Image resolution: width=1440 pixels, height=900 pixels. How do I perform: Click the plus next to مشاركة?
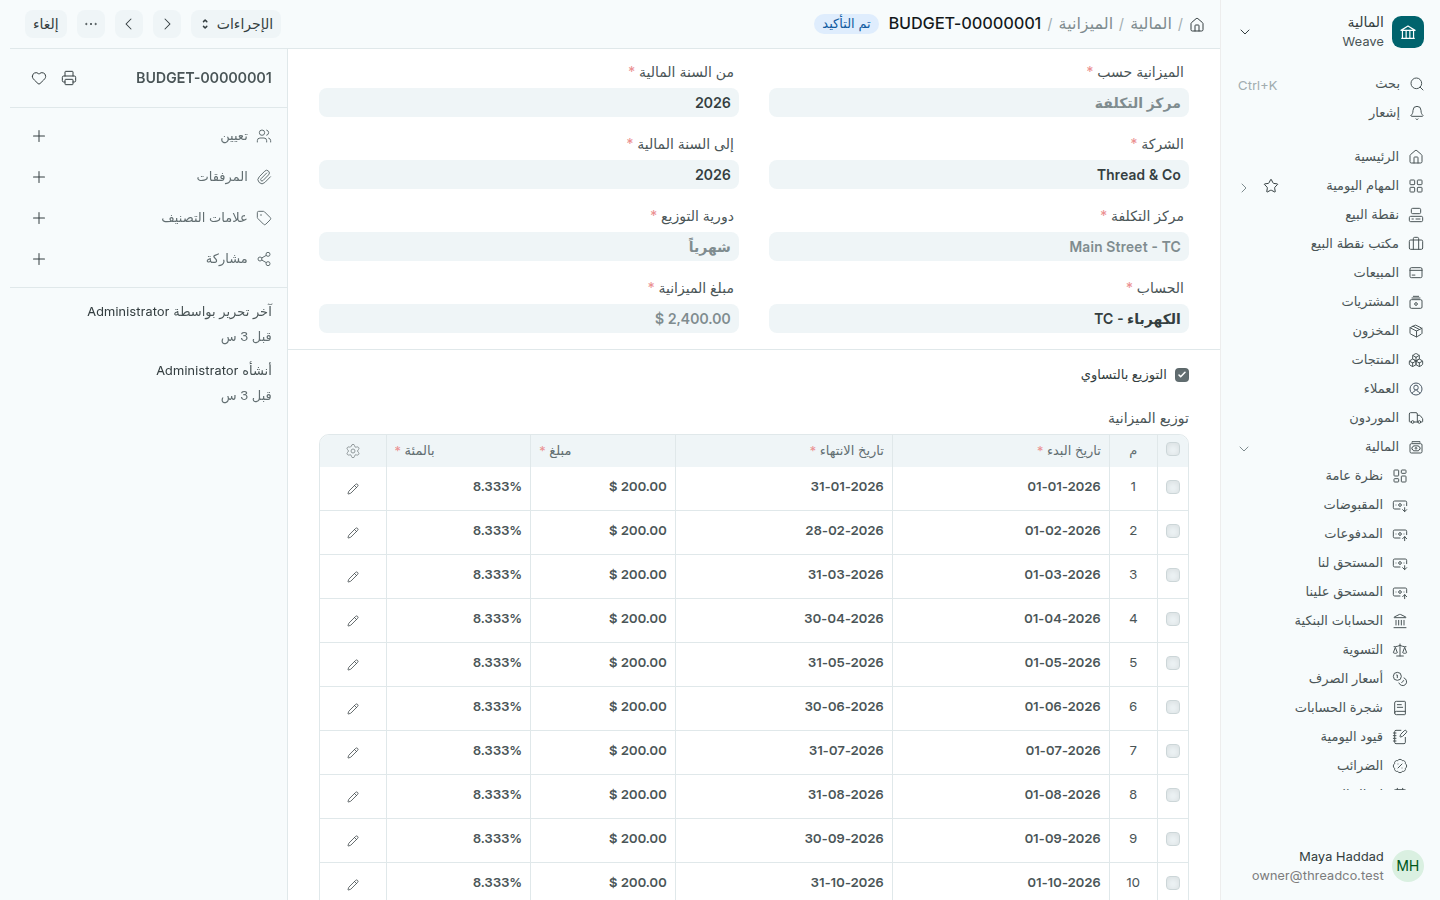(x=39, y=259)
